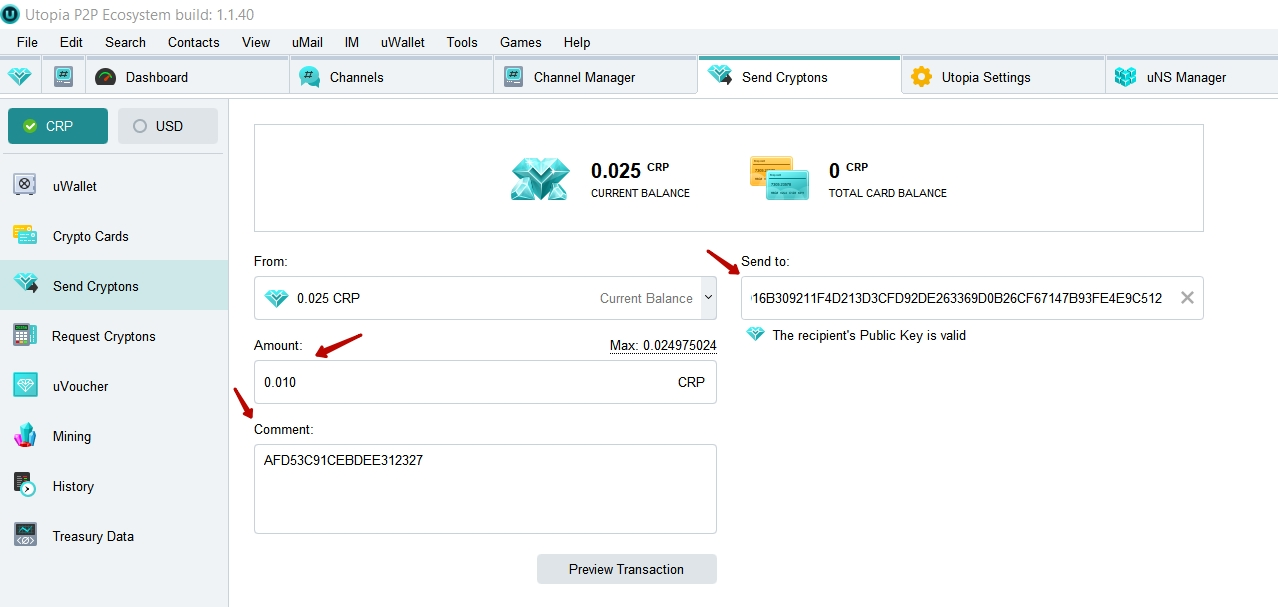
Task: Open the View menu
Action: coord(256,42)
